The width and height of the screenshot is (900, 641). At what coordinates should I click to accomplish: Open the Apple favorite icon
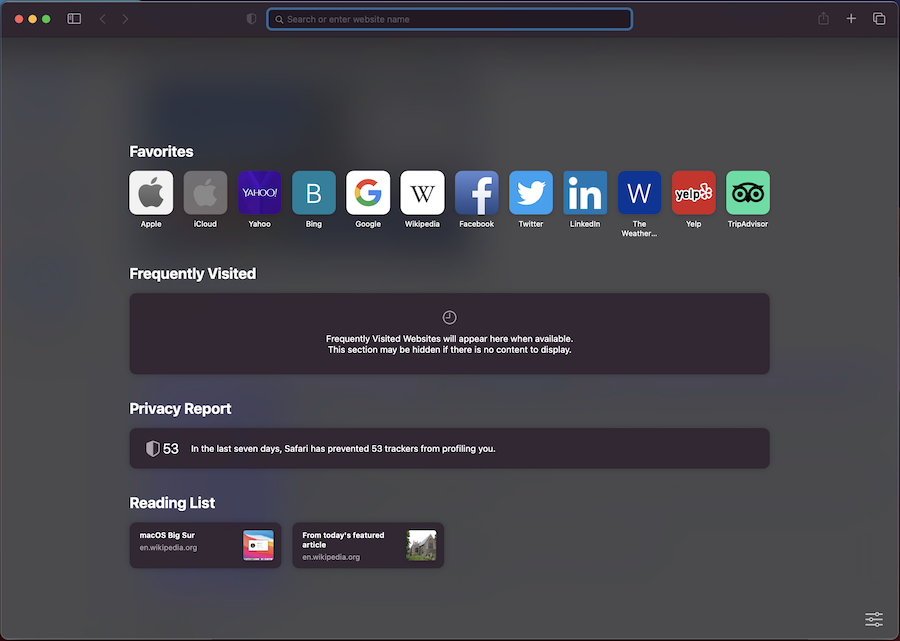pos(151,193)
